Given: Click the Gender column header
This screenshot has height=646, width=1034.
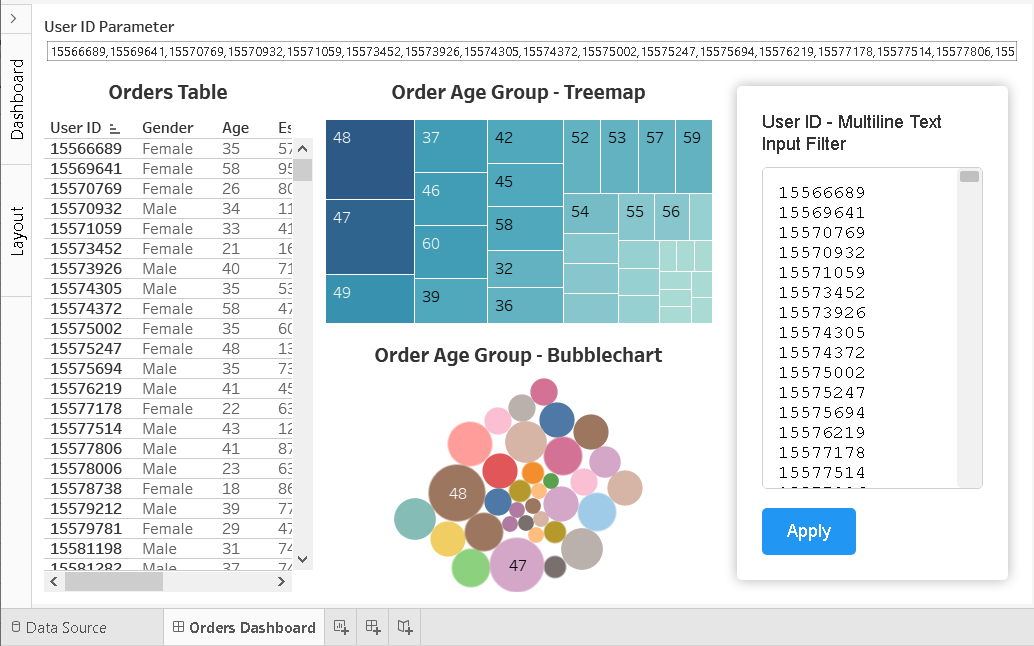Looking at the screenshot, I should pyautogui.click(x=167, y=128).
